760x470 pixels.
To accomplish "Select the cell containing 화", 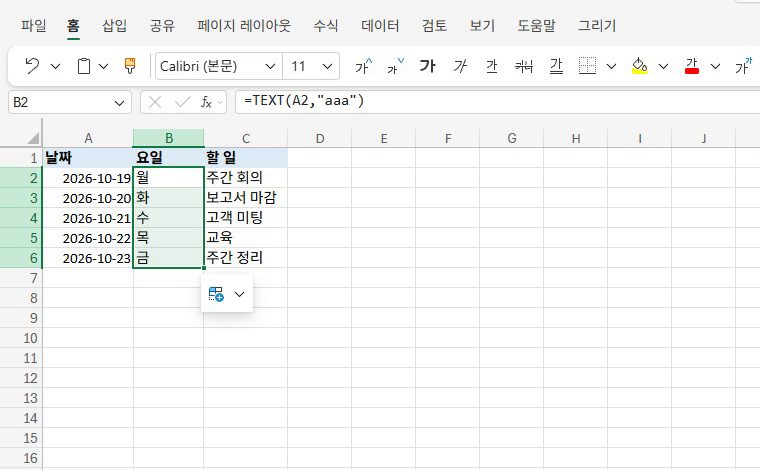I will 169,198.
